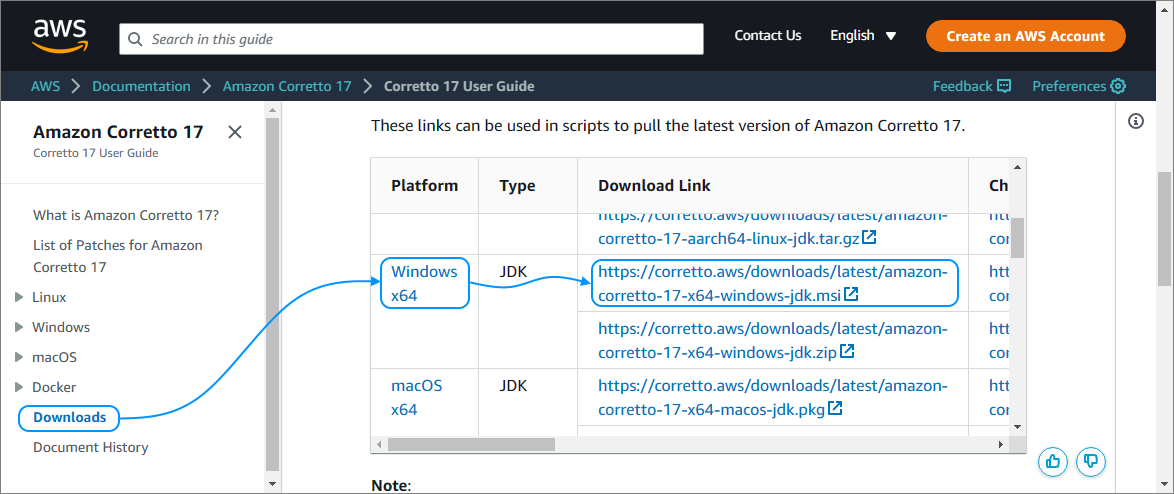
Task: Select Downloads in the sidebar
Action: 70,417
